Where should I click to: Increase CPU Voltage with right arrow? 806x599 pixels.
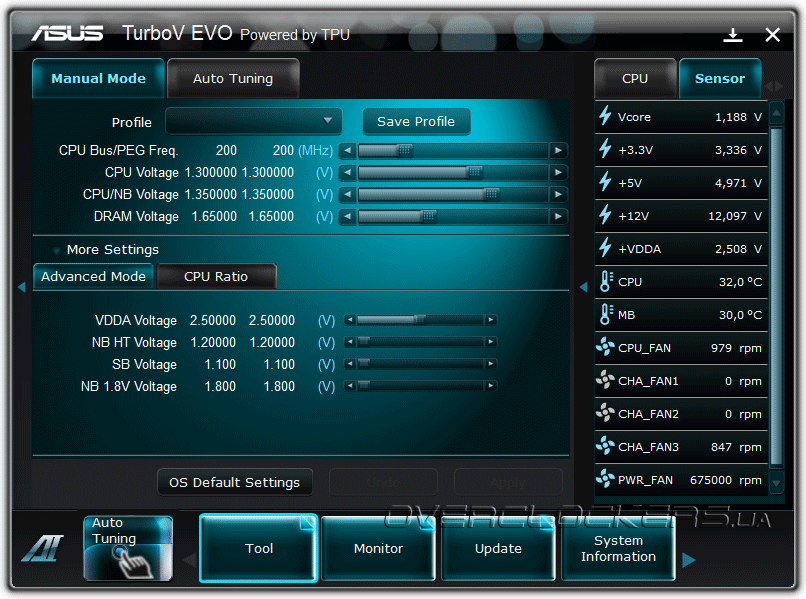[558, 172]
